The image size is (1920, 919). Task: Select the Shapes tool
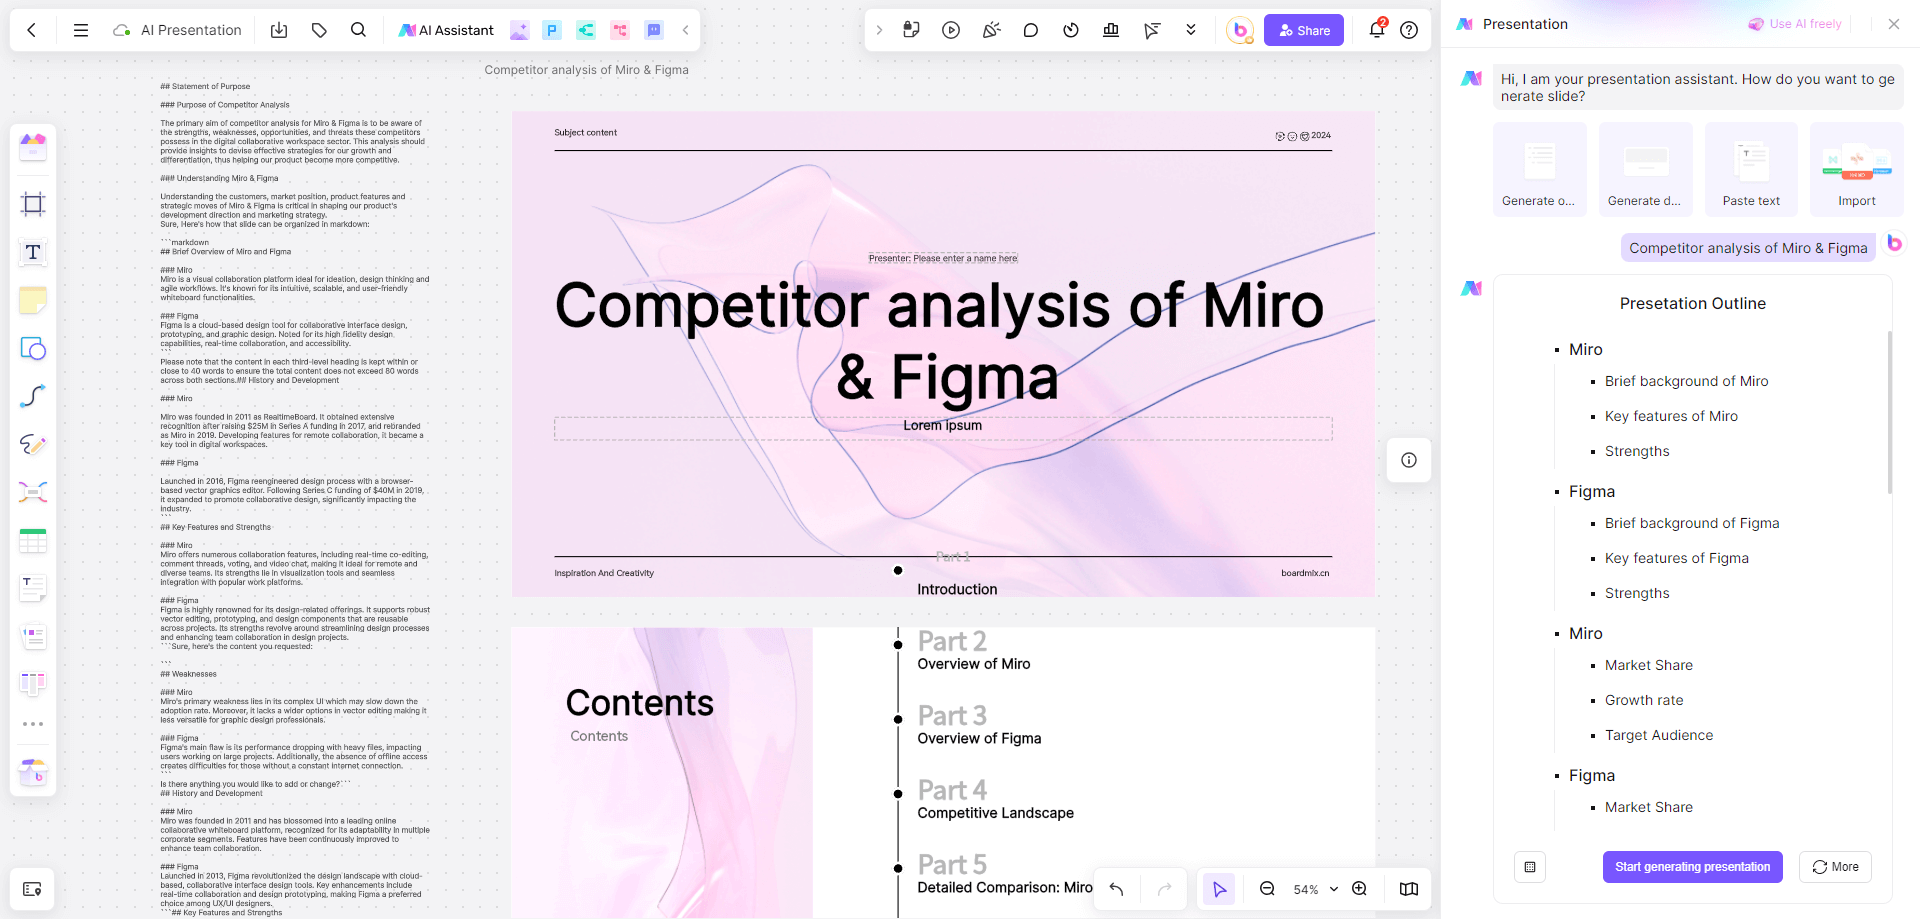33,348
